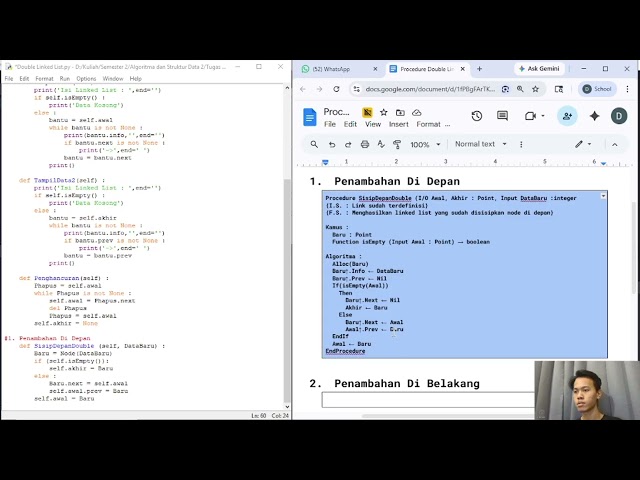This screenshot has height=480, width=640.
Task: Open the File menu in Google Docs
Action: tap(330, 124)
